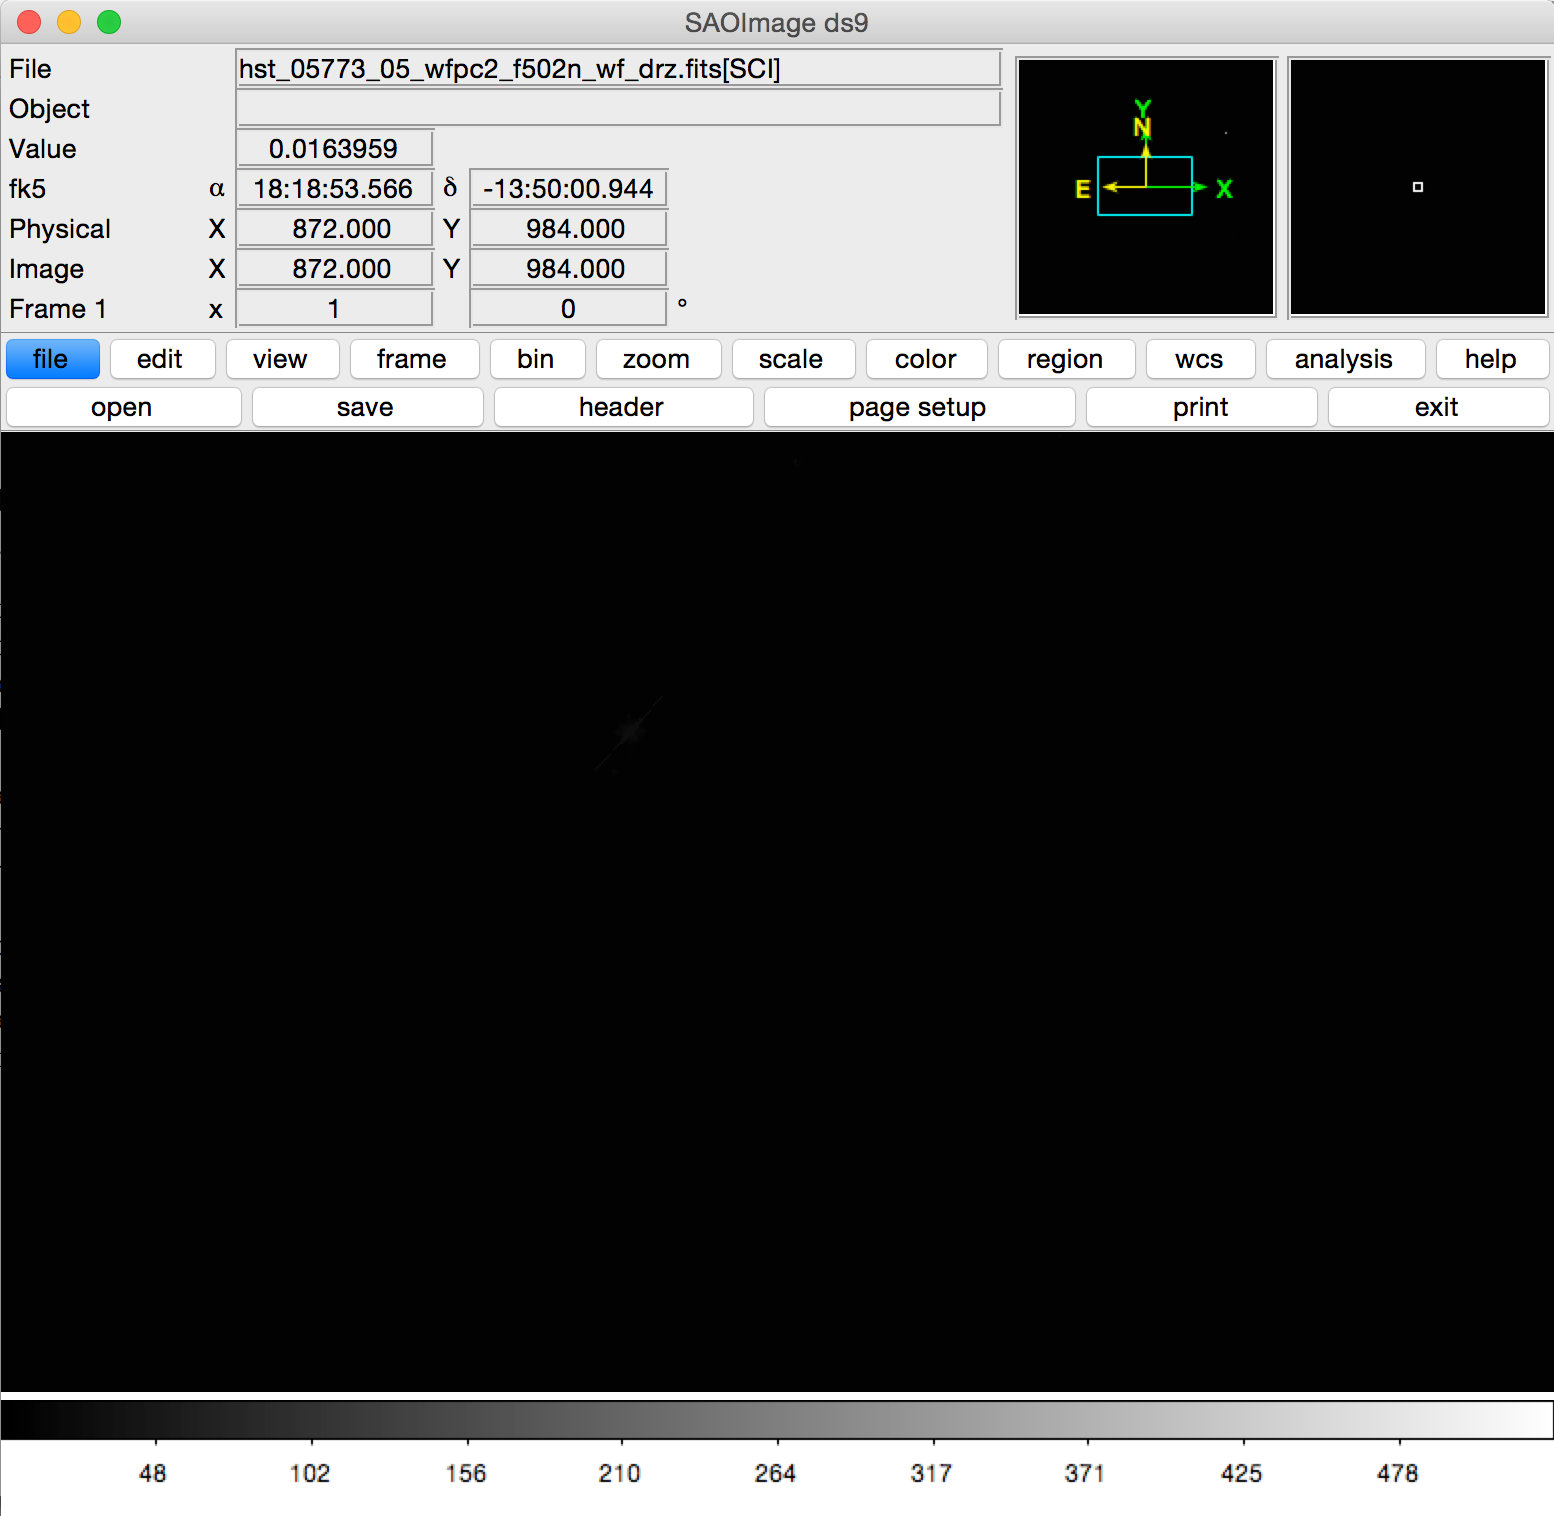
Task: Display the FITS header via header button
Action: [x=622, y=407]
